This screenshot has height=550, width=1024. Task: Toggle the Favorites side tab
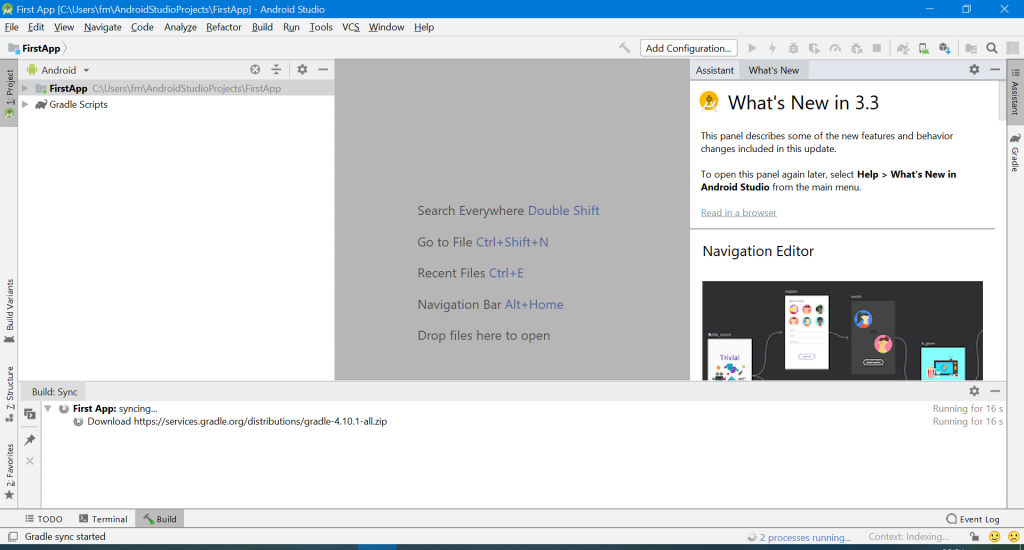9,472
